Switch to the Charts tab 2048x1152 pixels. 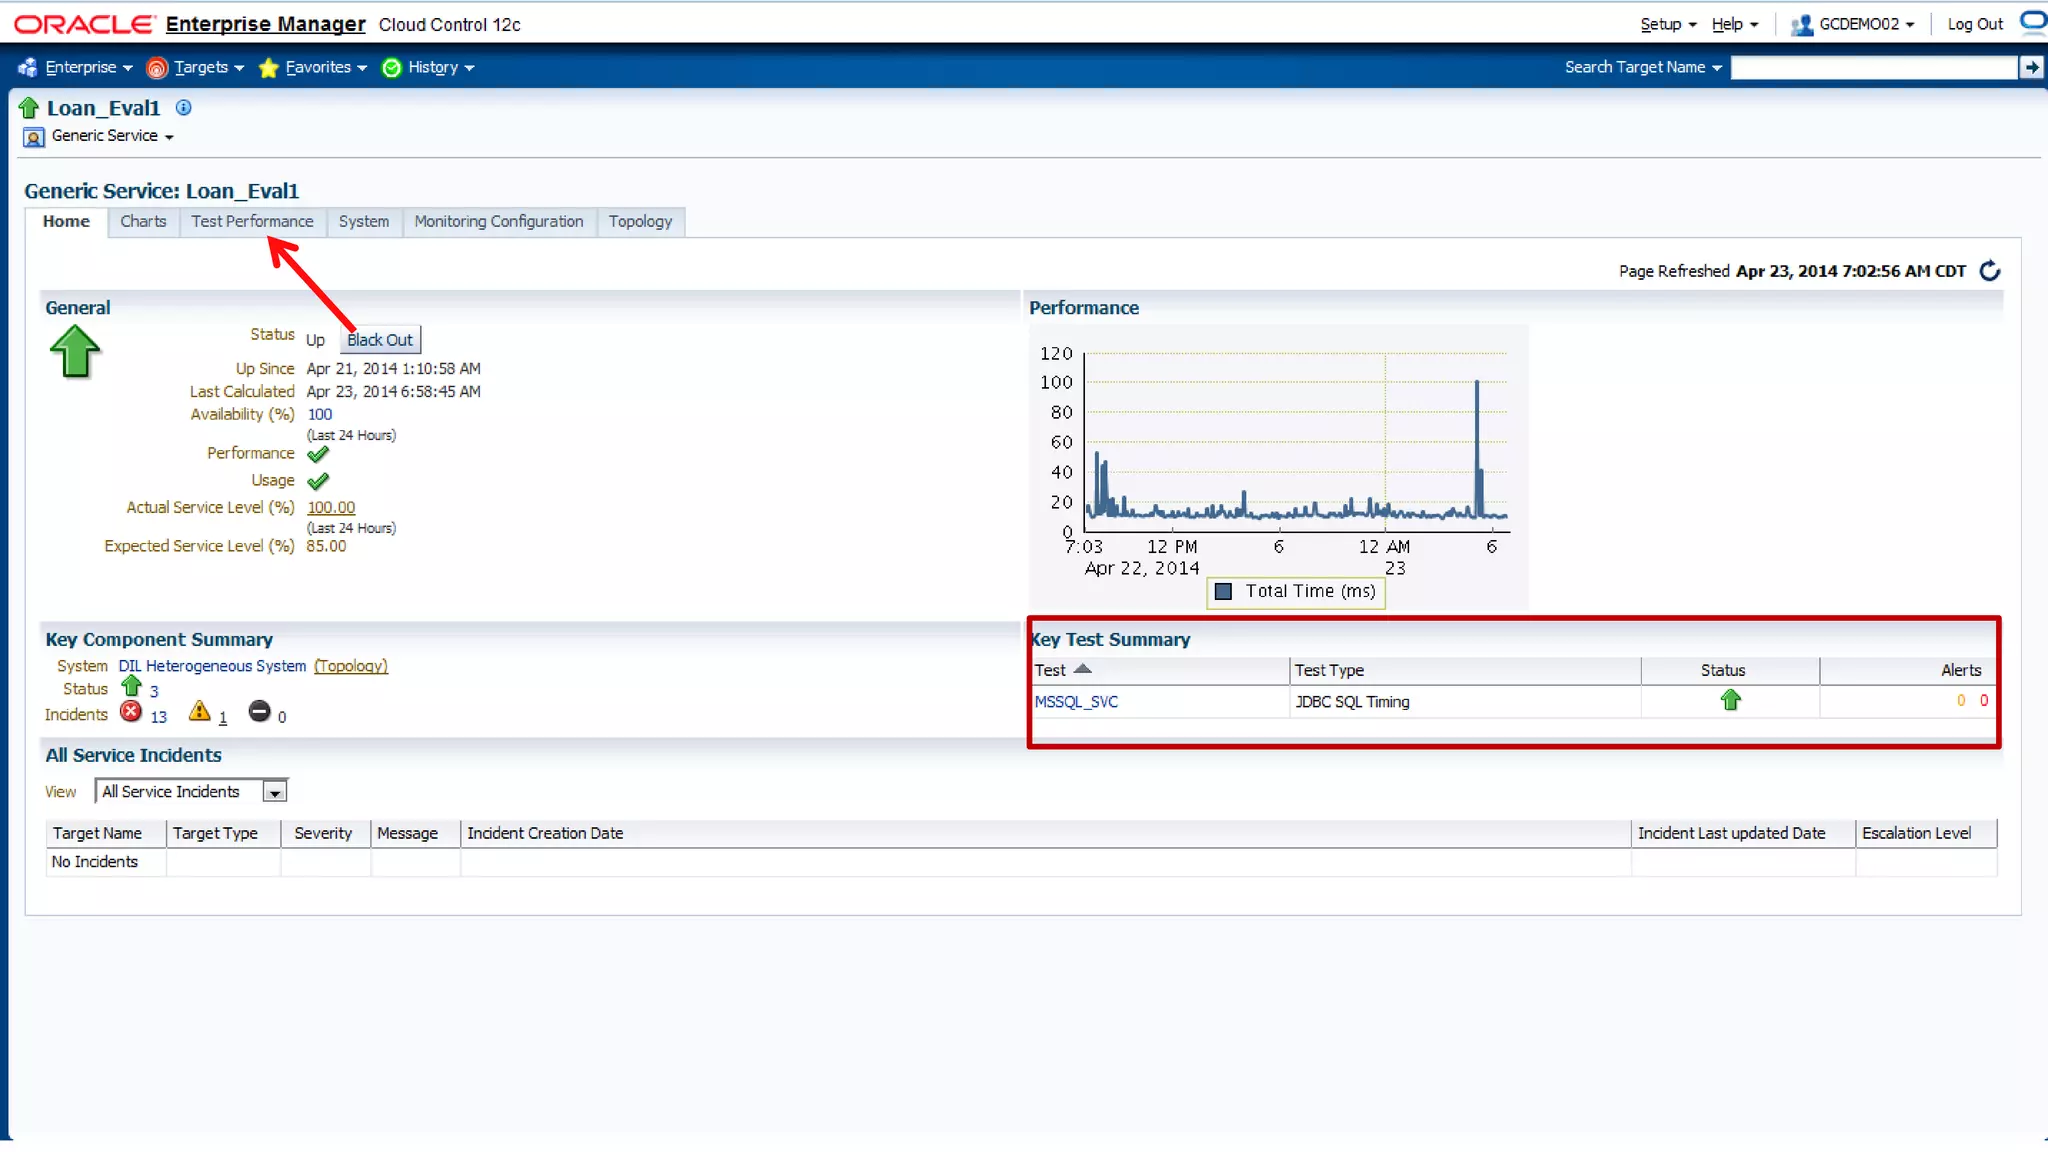click(x=143, y=222)
